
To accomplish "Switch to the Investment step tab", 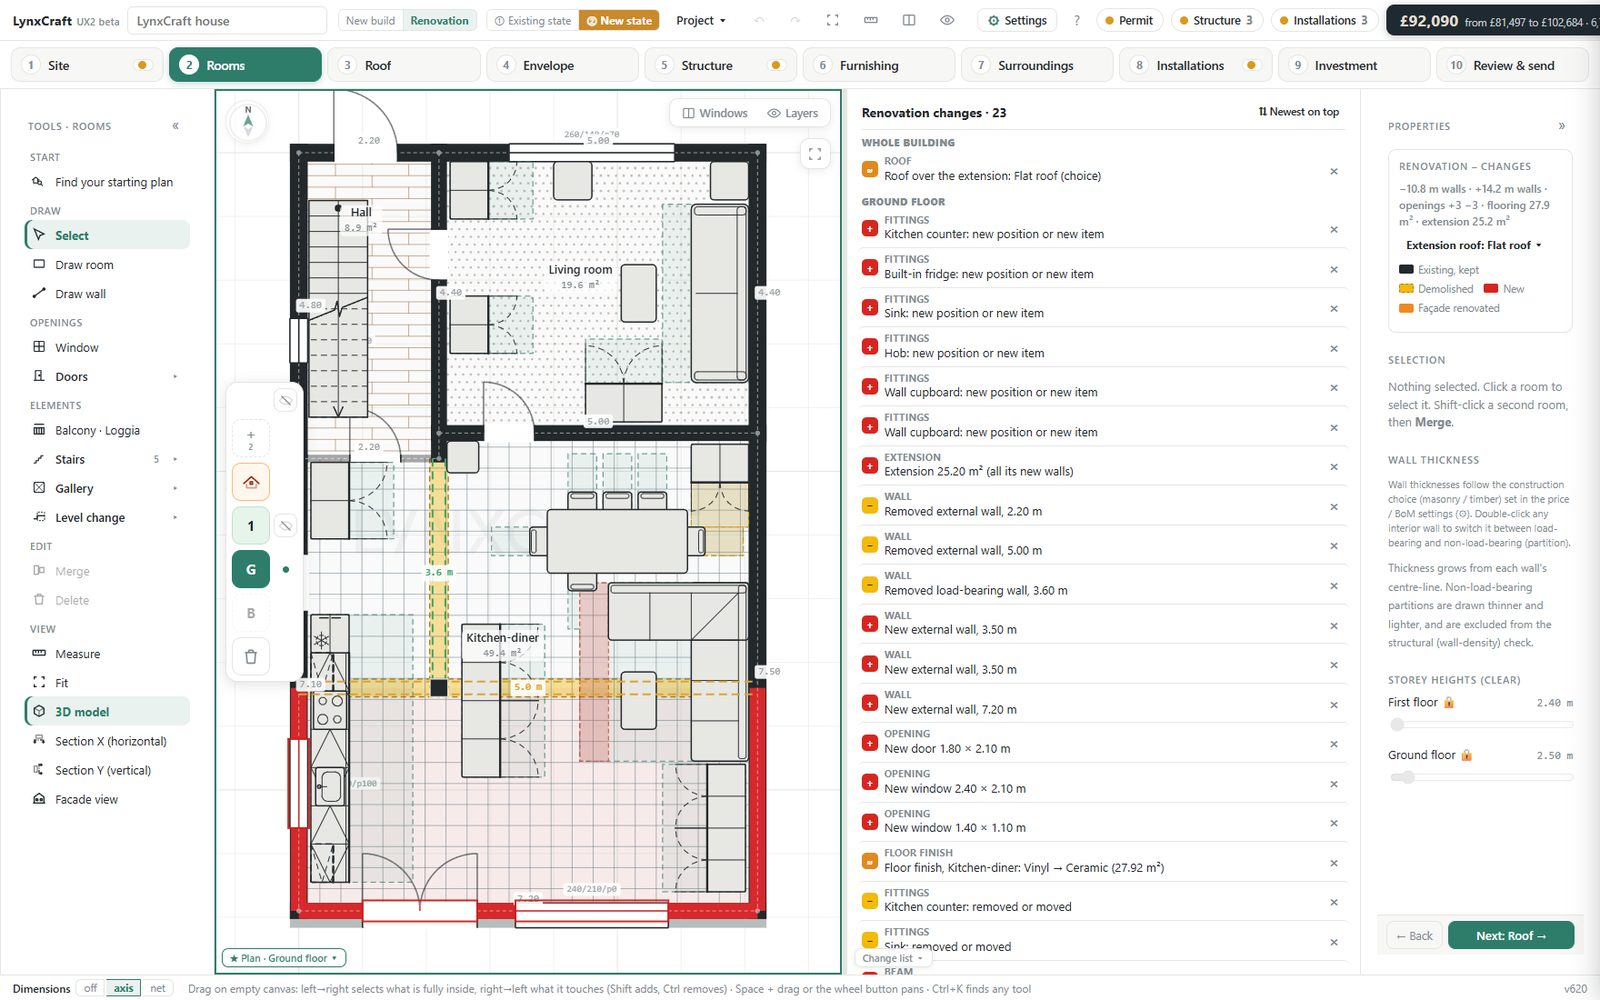I will 1354,65.
